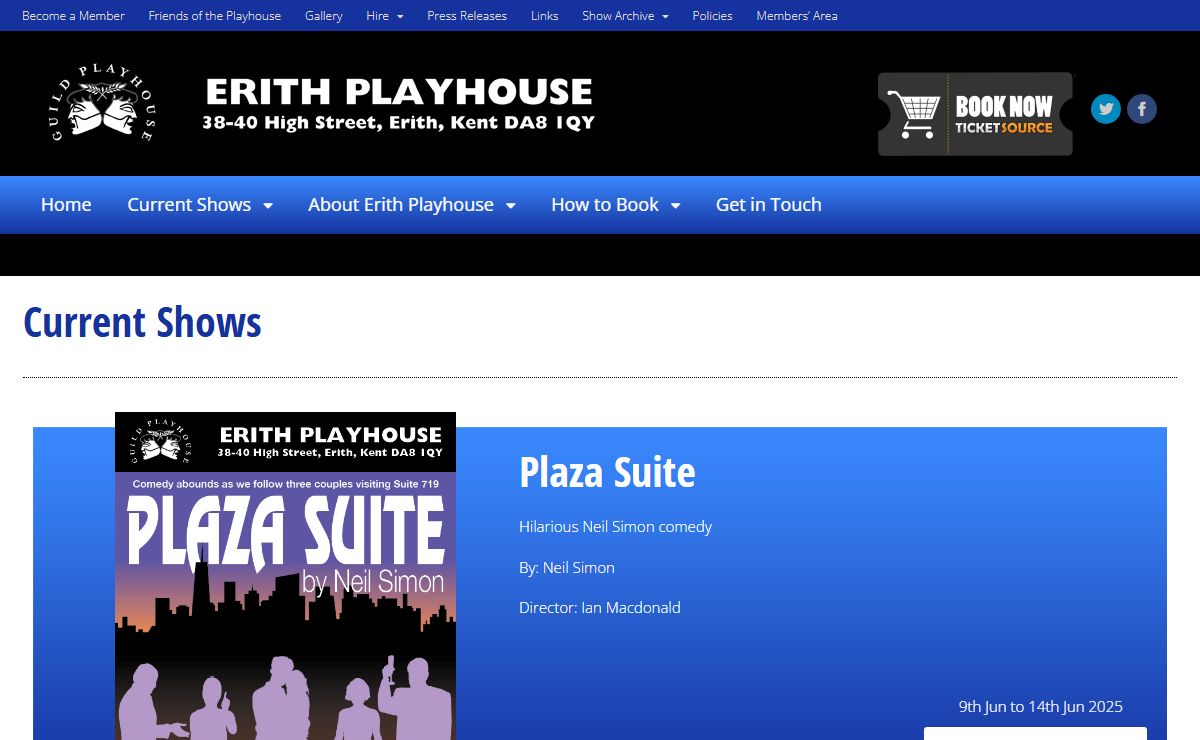
Task: Click the 9th Jun to 14th Jun 2025 dates
Action: pos(1041,707)
